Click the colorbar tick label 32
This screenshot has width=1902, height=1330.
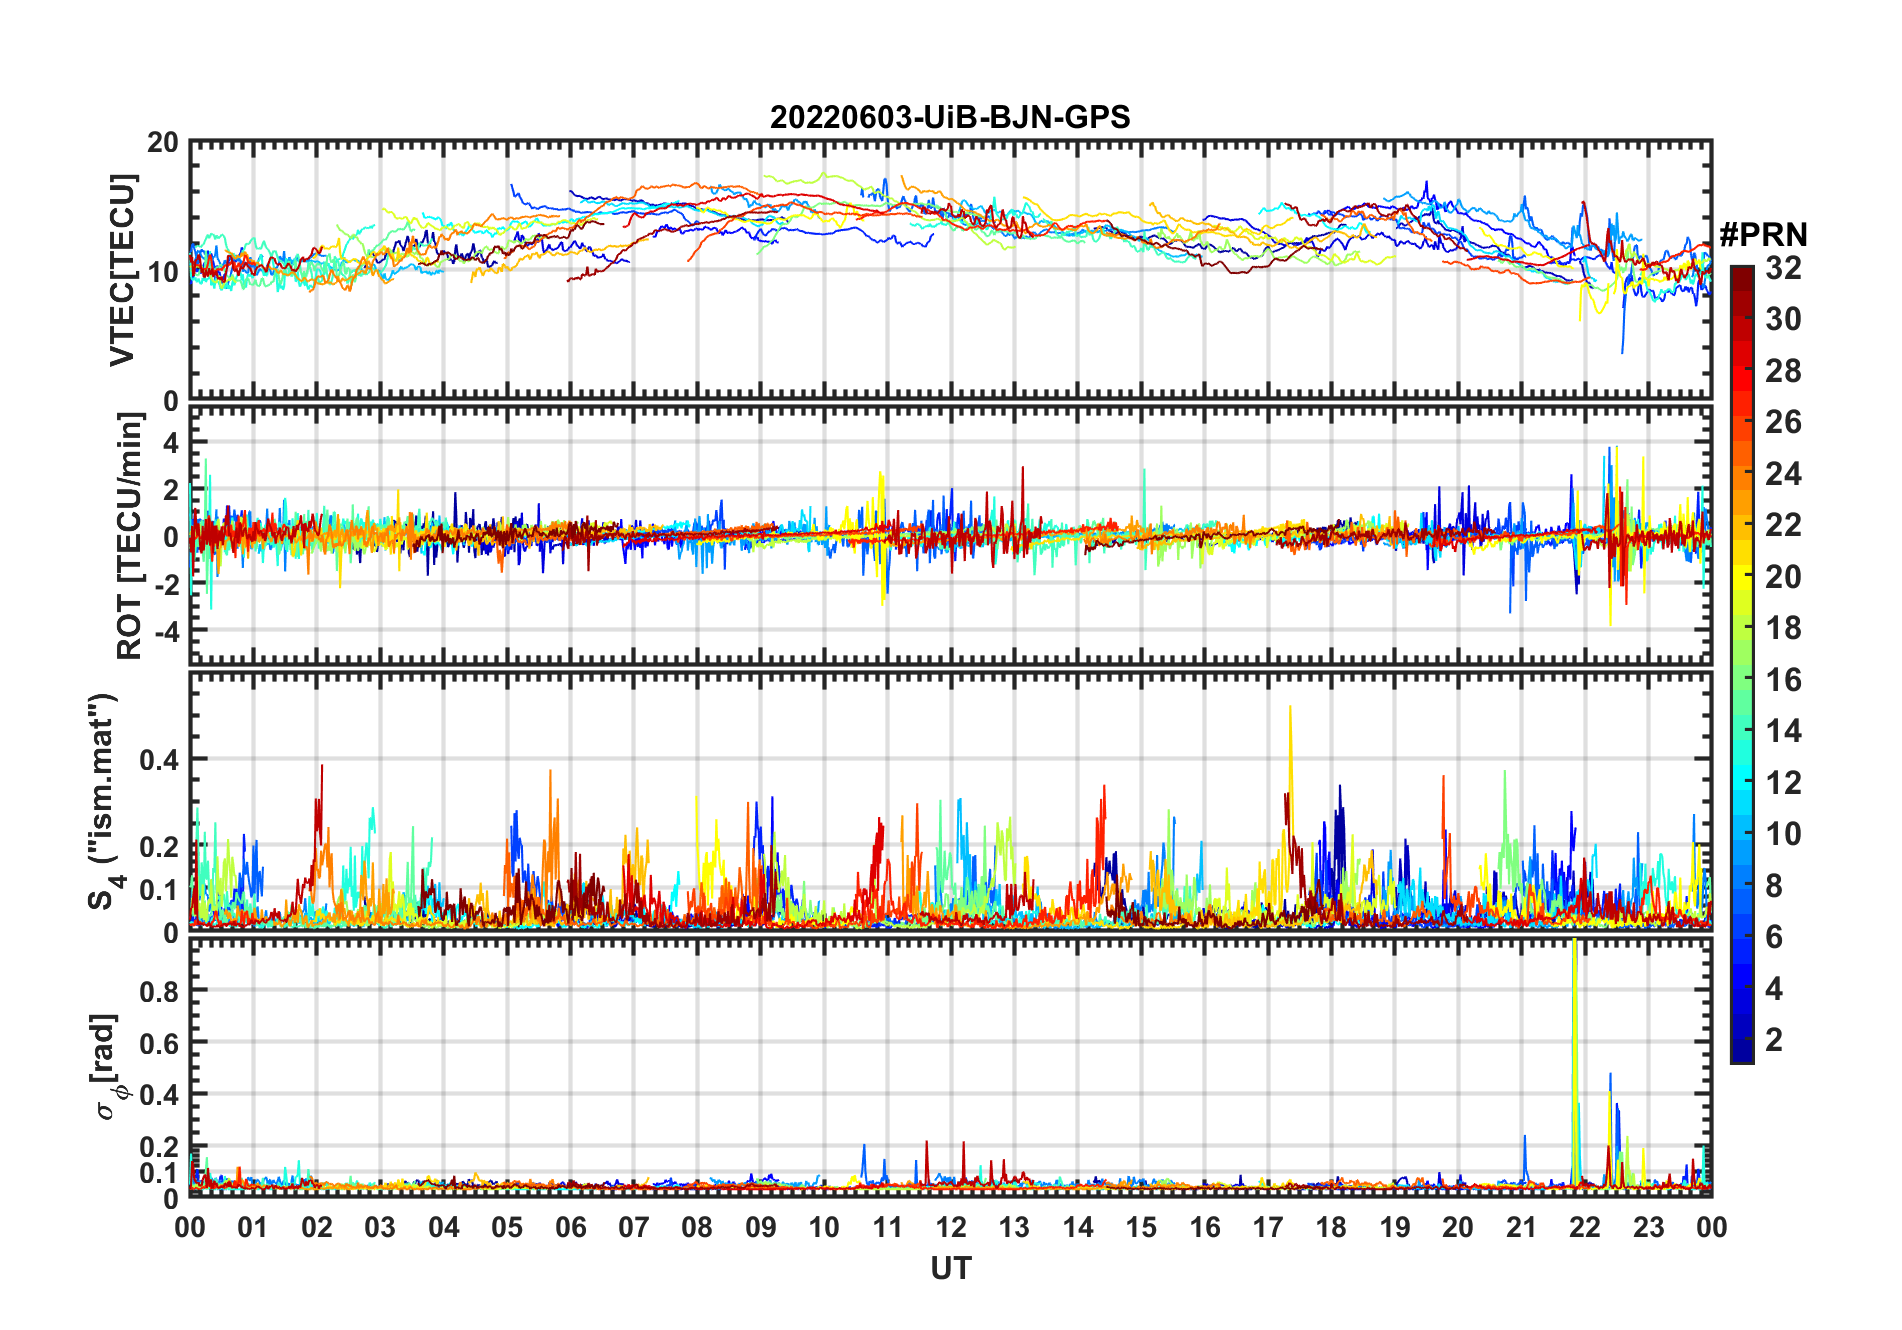coord(1782,268)
